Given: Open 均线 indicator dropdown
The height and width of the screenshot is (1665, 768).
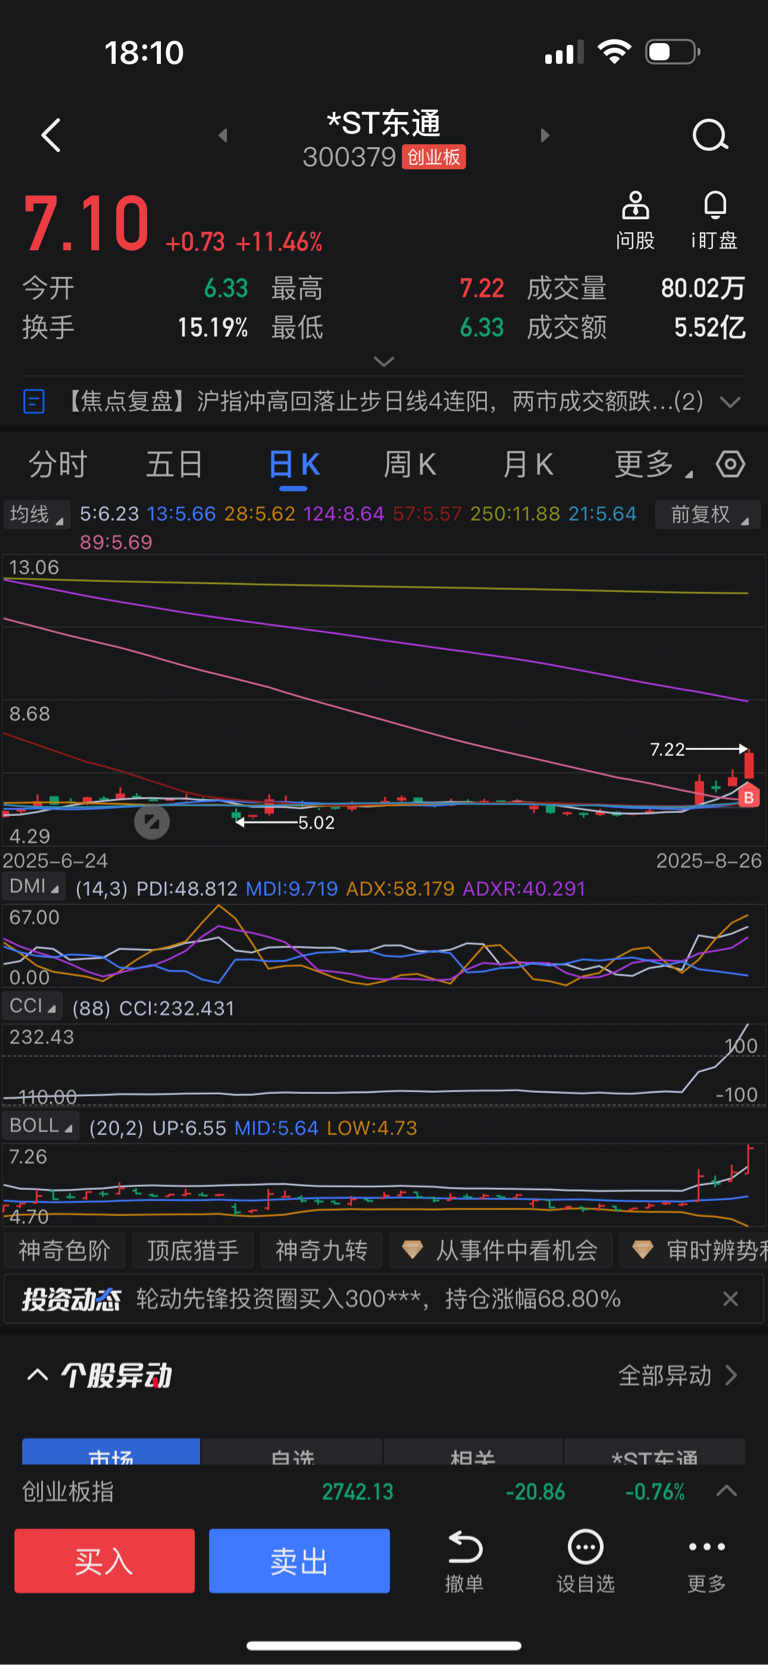Looking at the screenshot, I should pos(36,514).
